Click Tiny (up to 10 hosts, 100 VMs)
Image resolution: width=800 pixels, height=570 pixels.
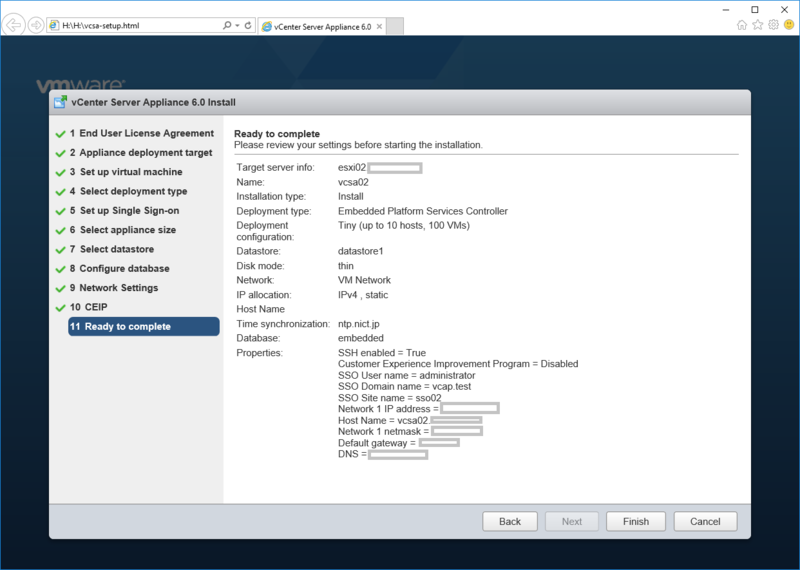[404, 226]
